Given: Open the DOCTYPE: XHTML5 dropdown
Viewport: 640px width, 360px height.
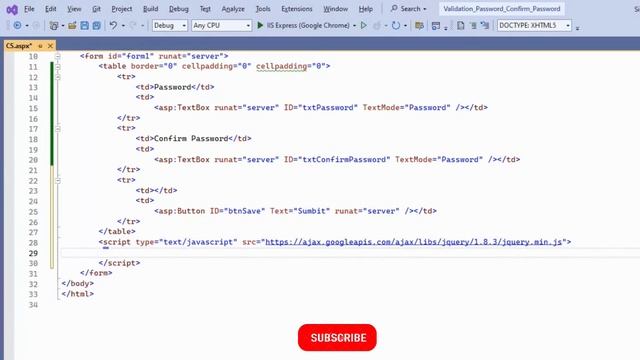Looking at the screenshot, I should click(534, 25).
